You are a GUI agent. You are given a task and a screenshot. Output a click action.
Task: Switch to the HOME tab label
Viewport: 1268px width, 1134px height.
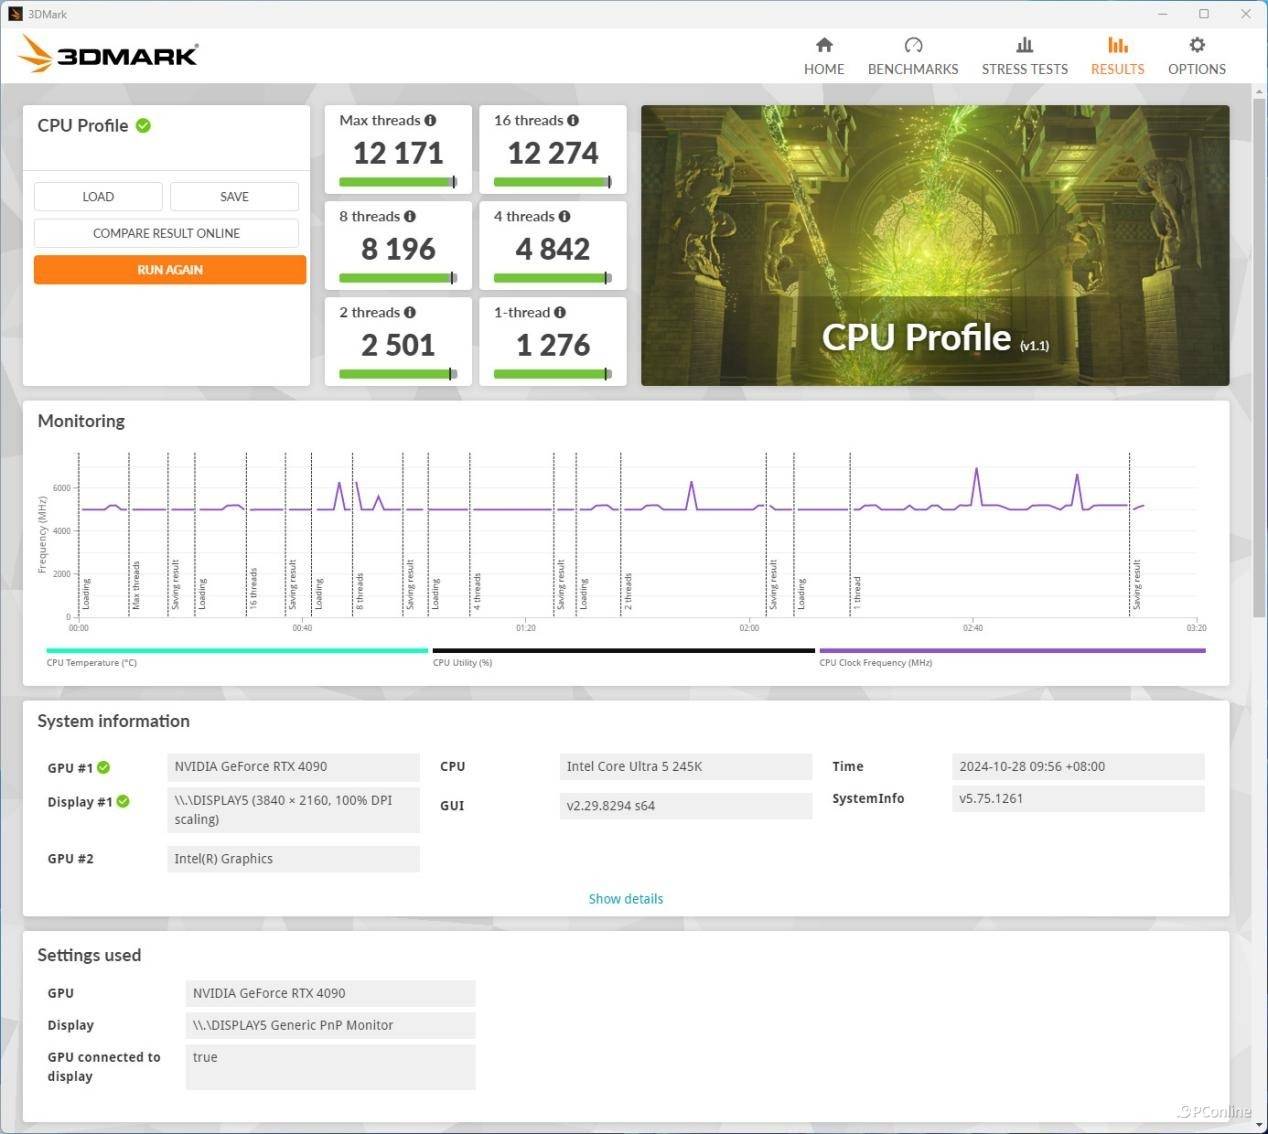[x=824, y=69]
